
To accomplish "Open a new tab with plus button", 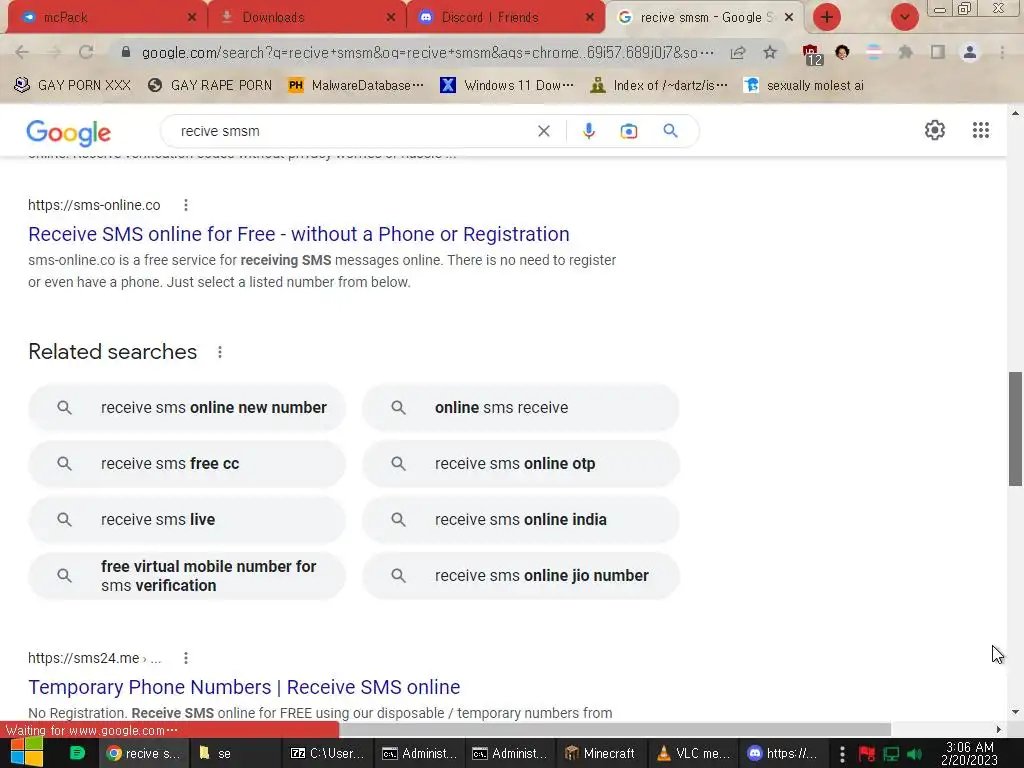I will (827, 17).
